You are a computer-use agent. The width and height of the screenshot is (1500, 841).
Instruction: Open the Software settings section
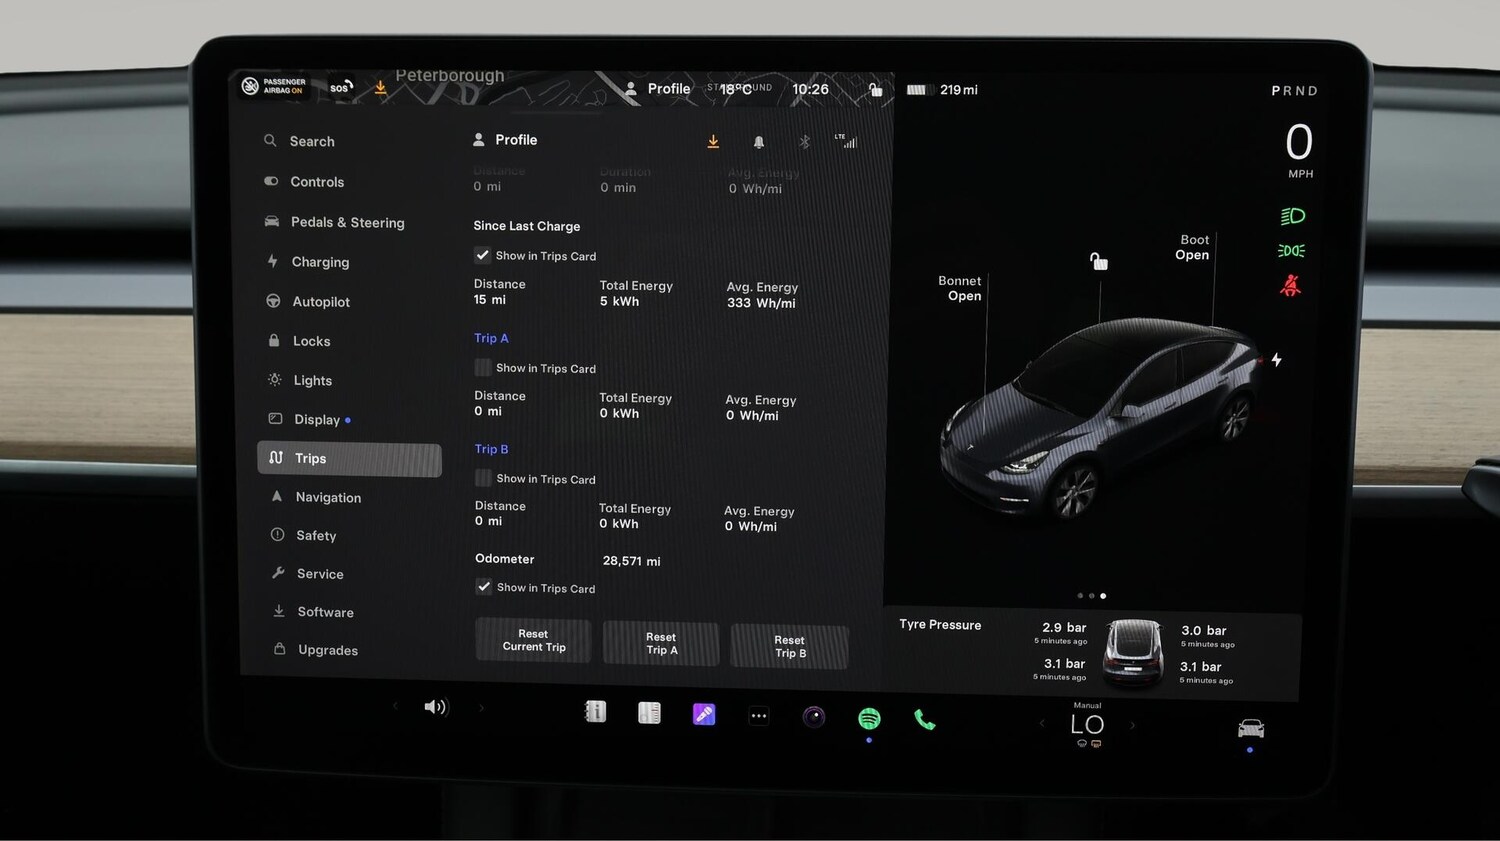pos(324,611)
